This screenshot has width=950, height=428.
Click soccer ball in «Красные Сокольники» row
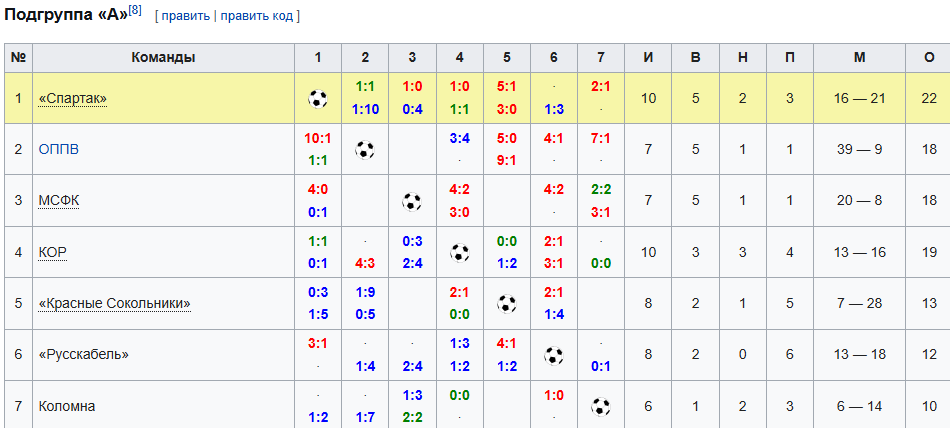(x=507, y=304)
